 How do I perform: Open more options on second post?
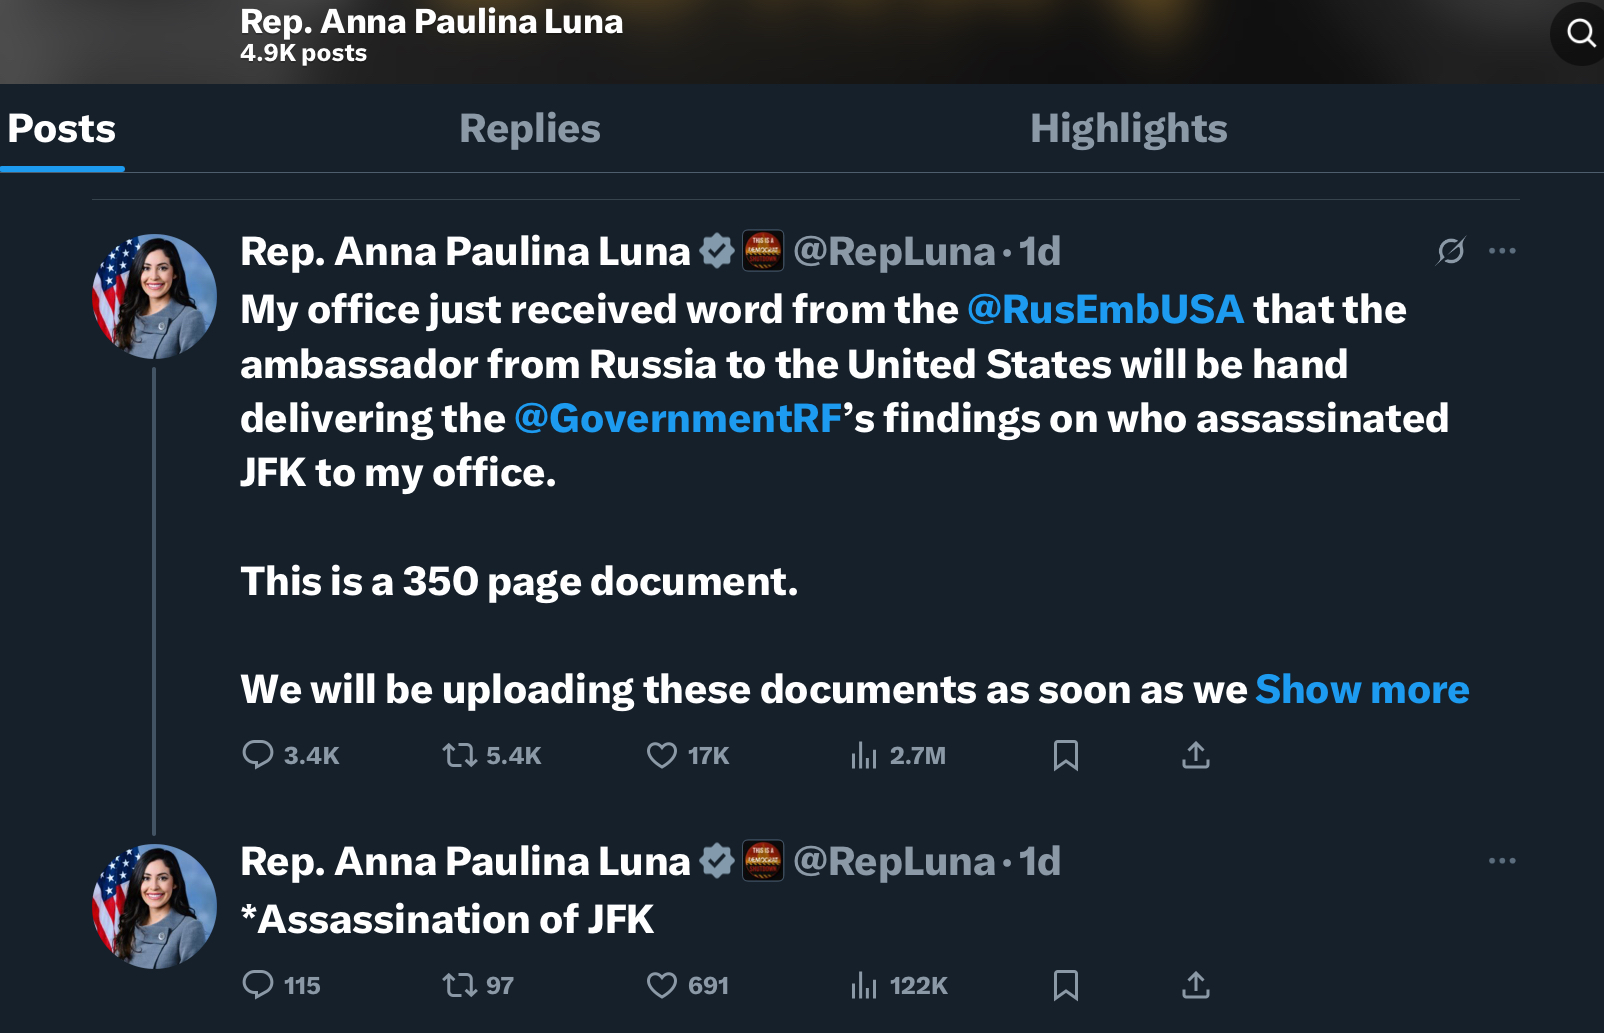point(1502,861)
